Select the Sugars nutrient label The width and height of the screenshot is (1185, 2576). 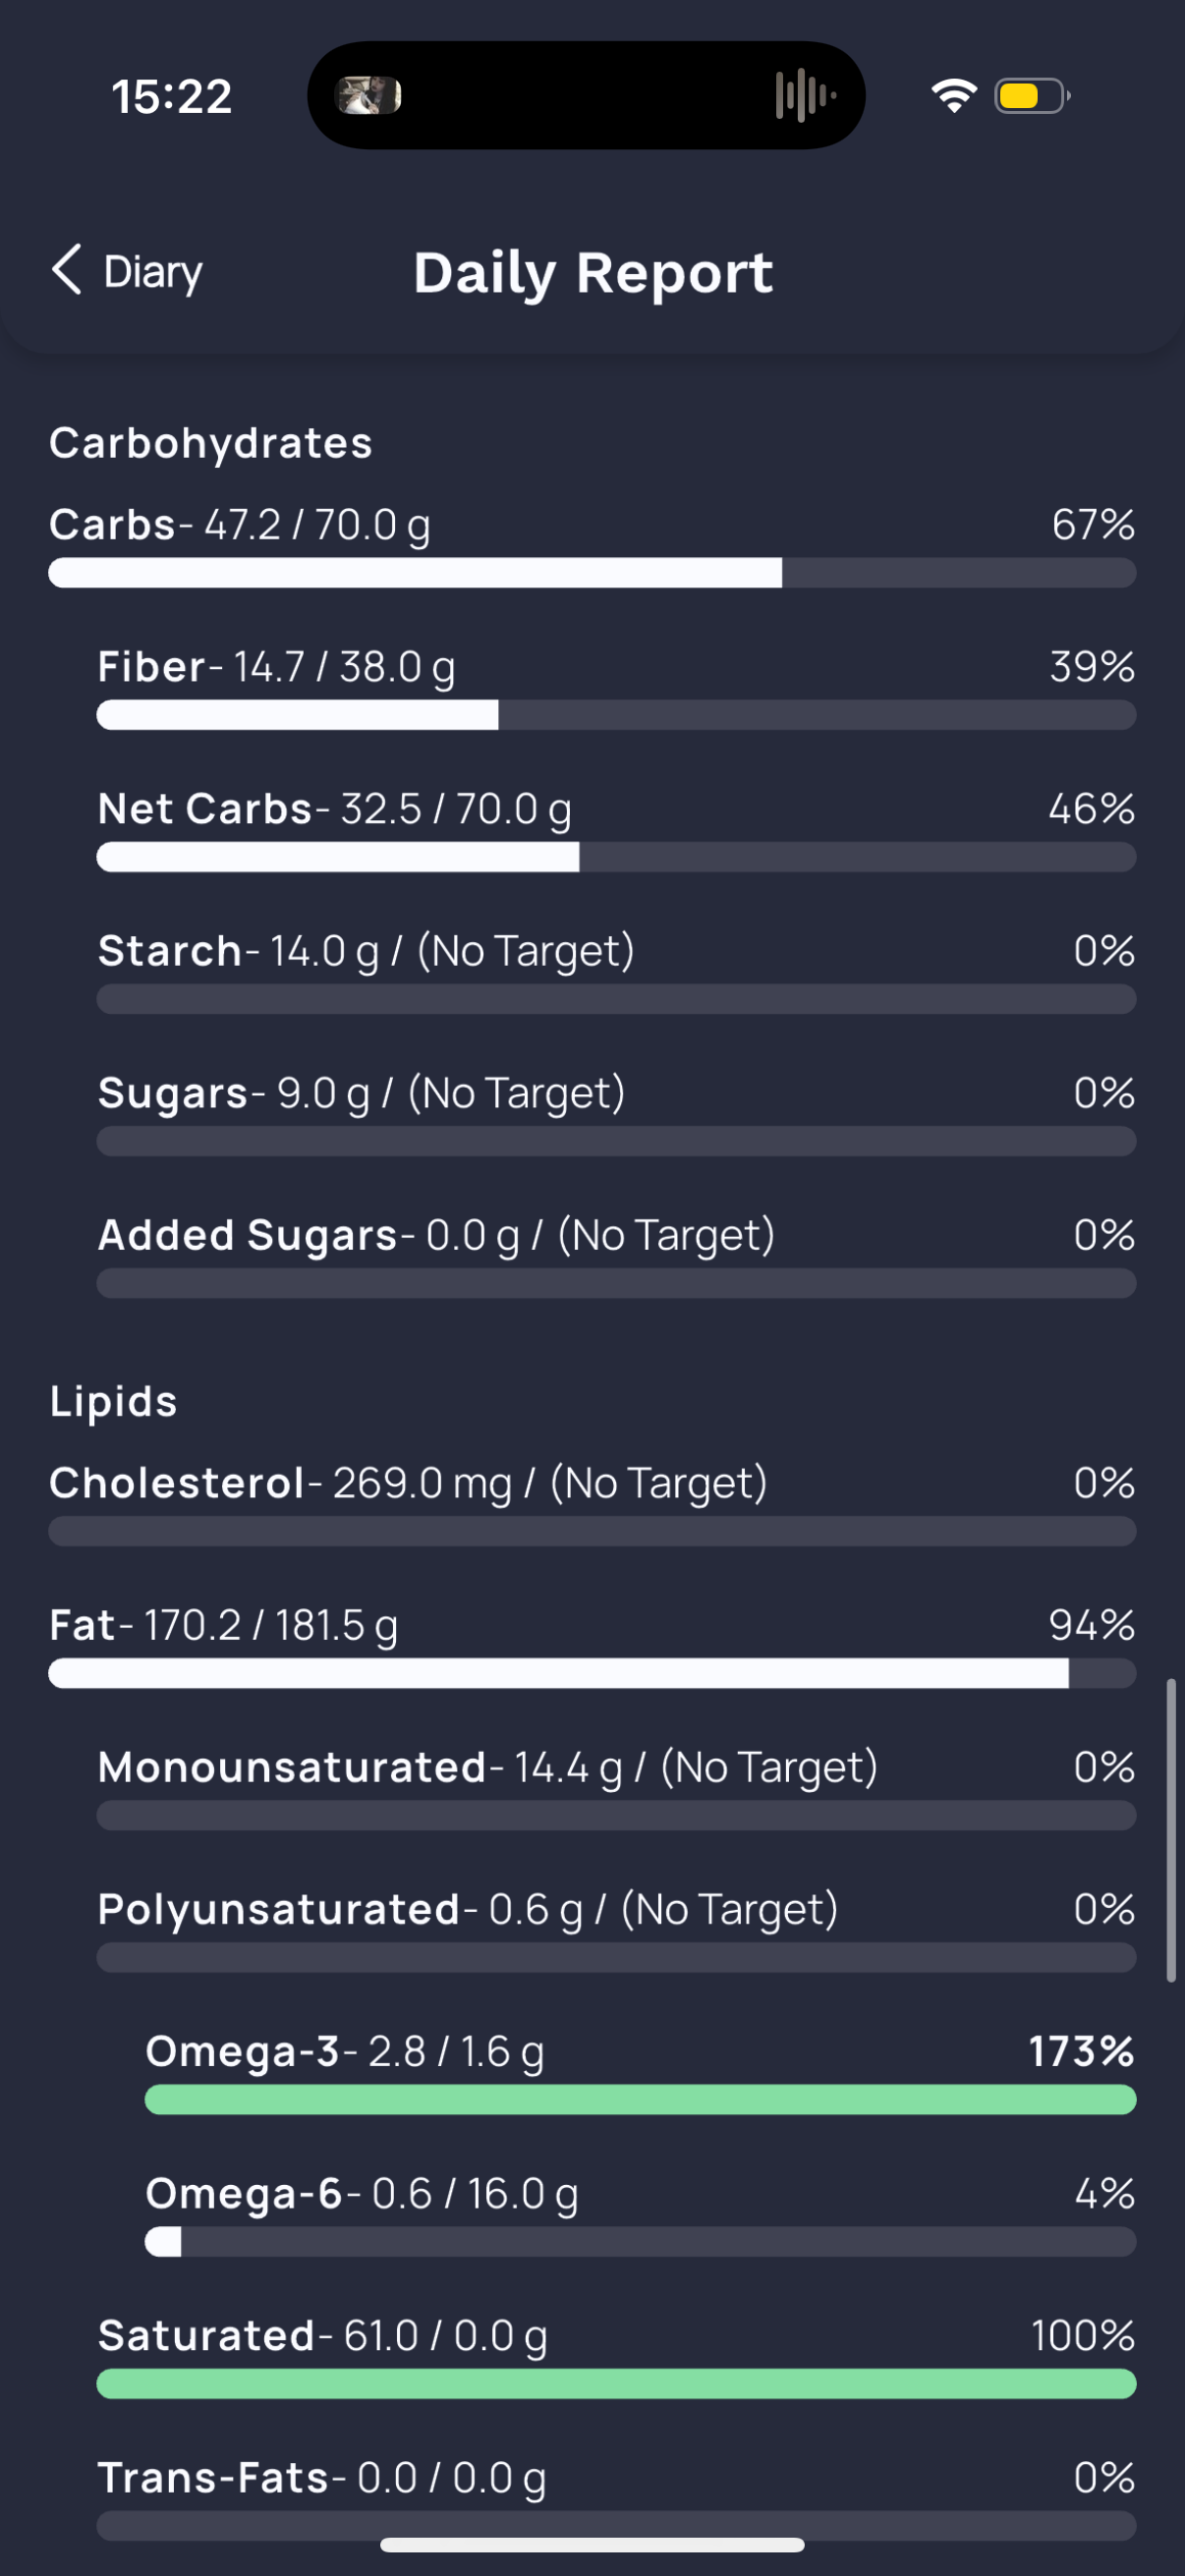point(172,1093)
